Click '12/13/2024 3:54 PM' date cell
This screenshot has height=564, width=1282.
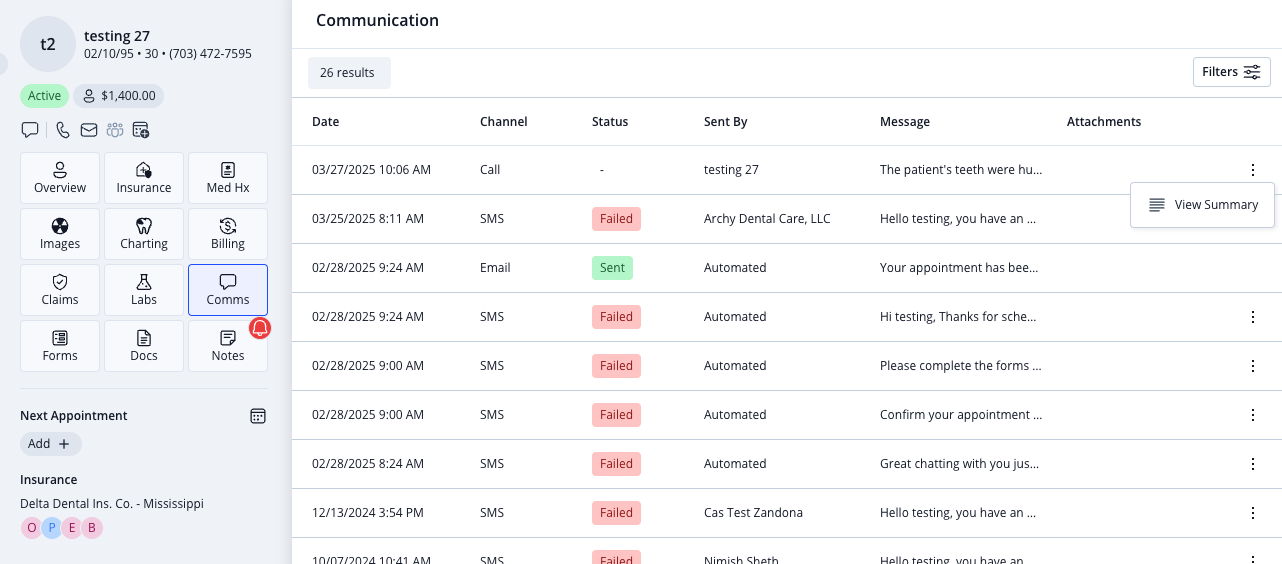[x=368, y=513]
